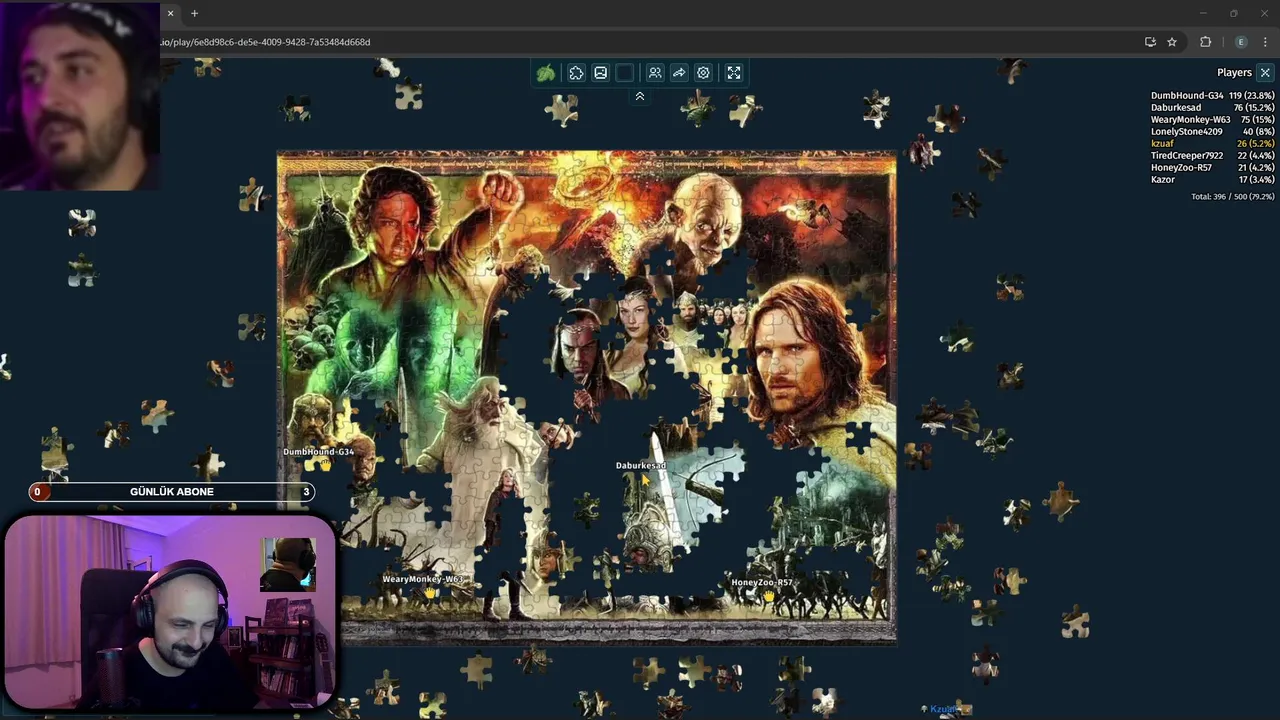Open the browser extensions puzzle icon
The width and height of the screenshot is (1280, 720).
1205,42
